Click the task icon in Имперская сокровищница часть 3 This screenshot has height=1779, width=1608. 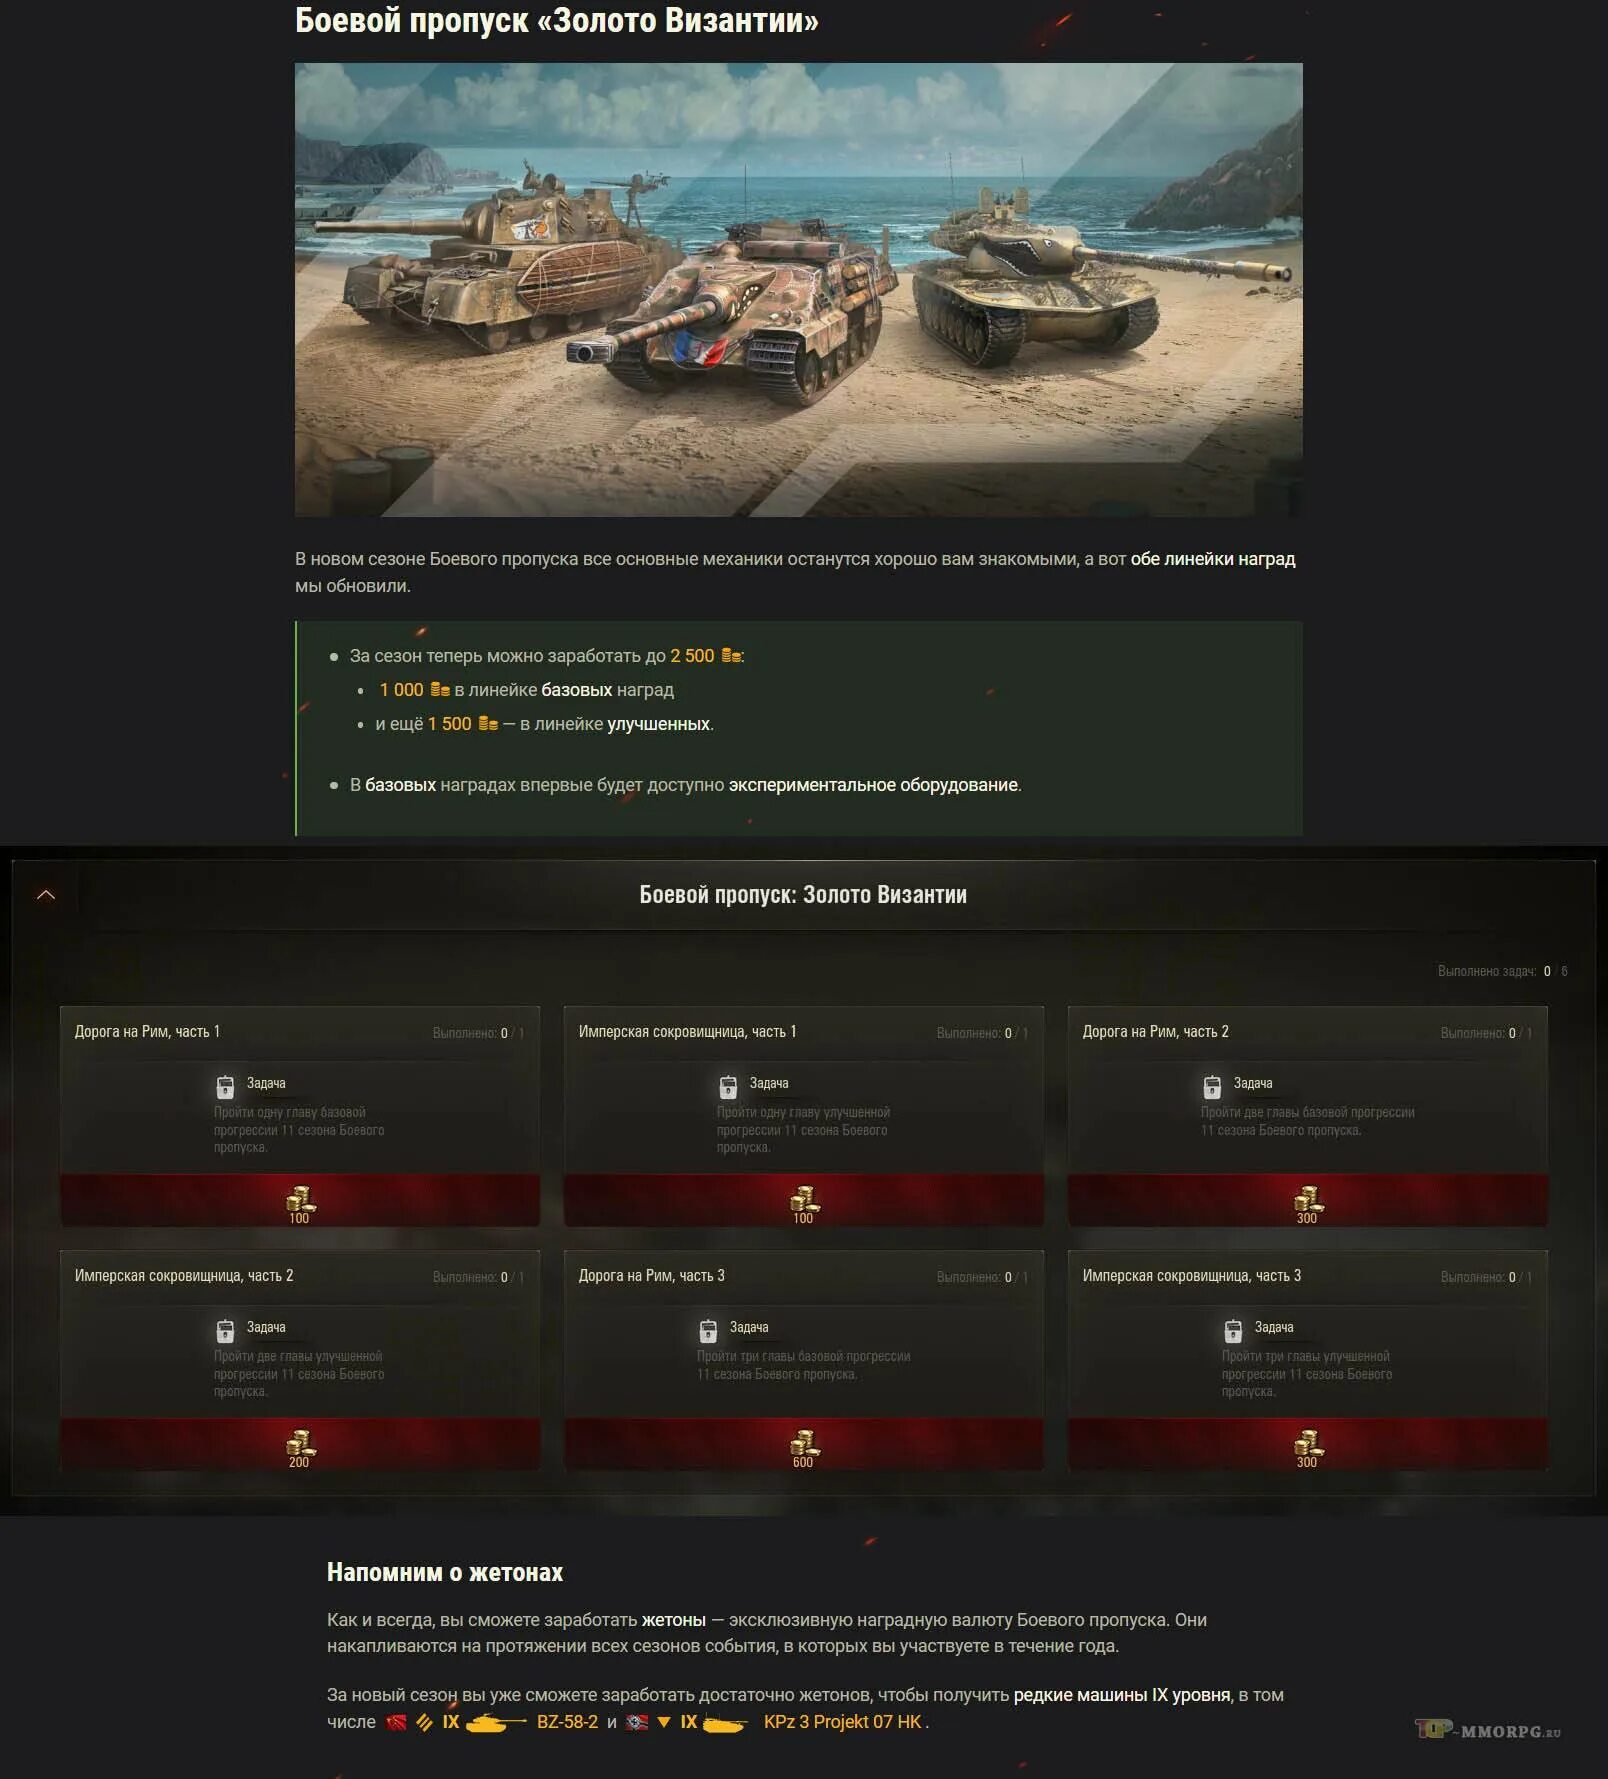(x=1233, y=1331)
